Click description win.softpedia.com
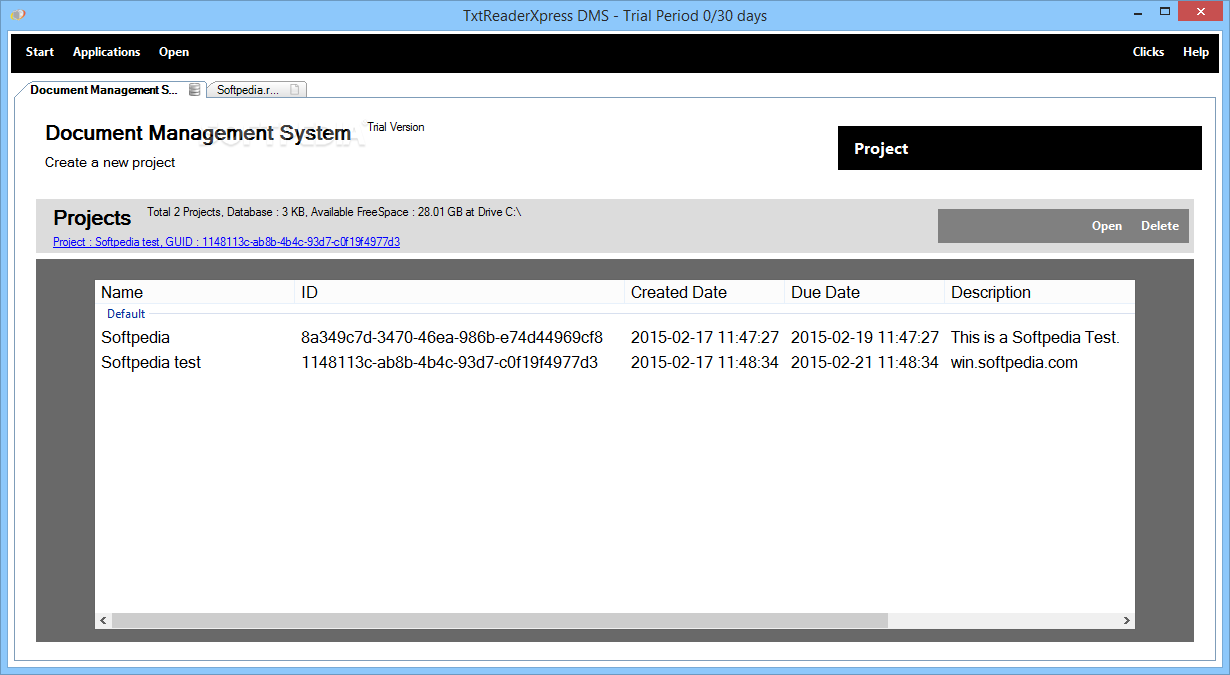 1014,363
